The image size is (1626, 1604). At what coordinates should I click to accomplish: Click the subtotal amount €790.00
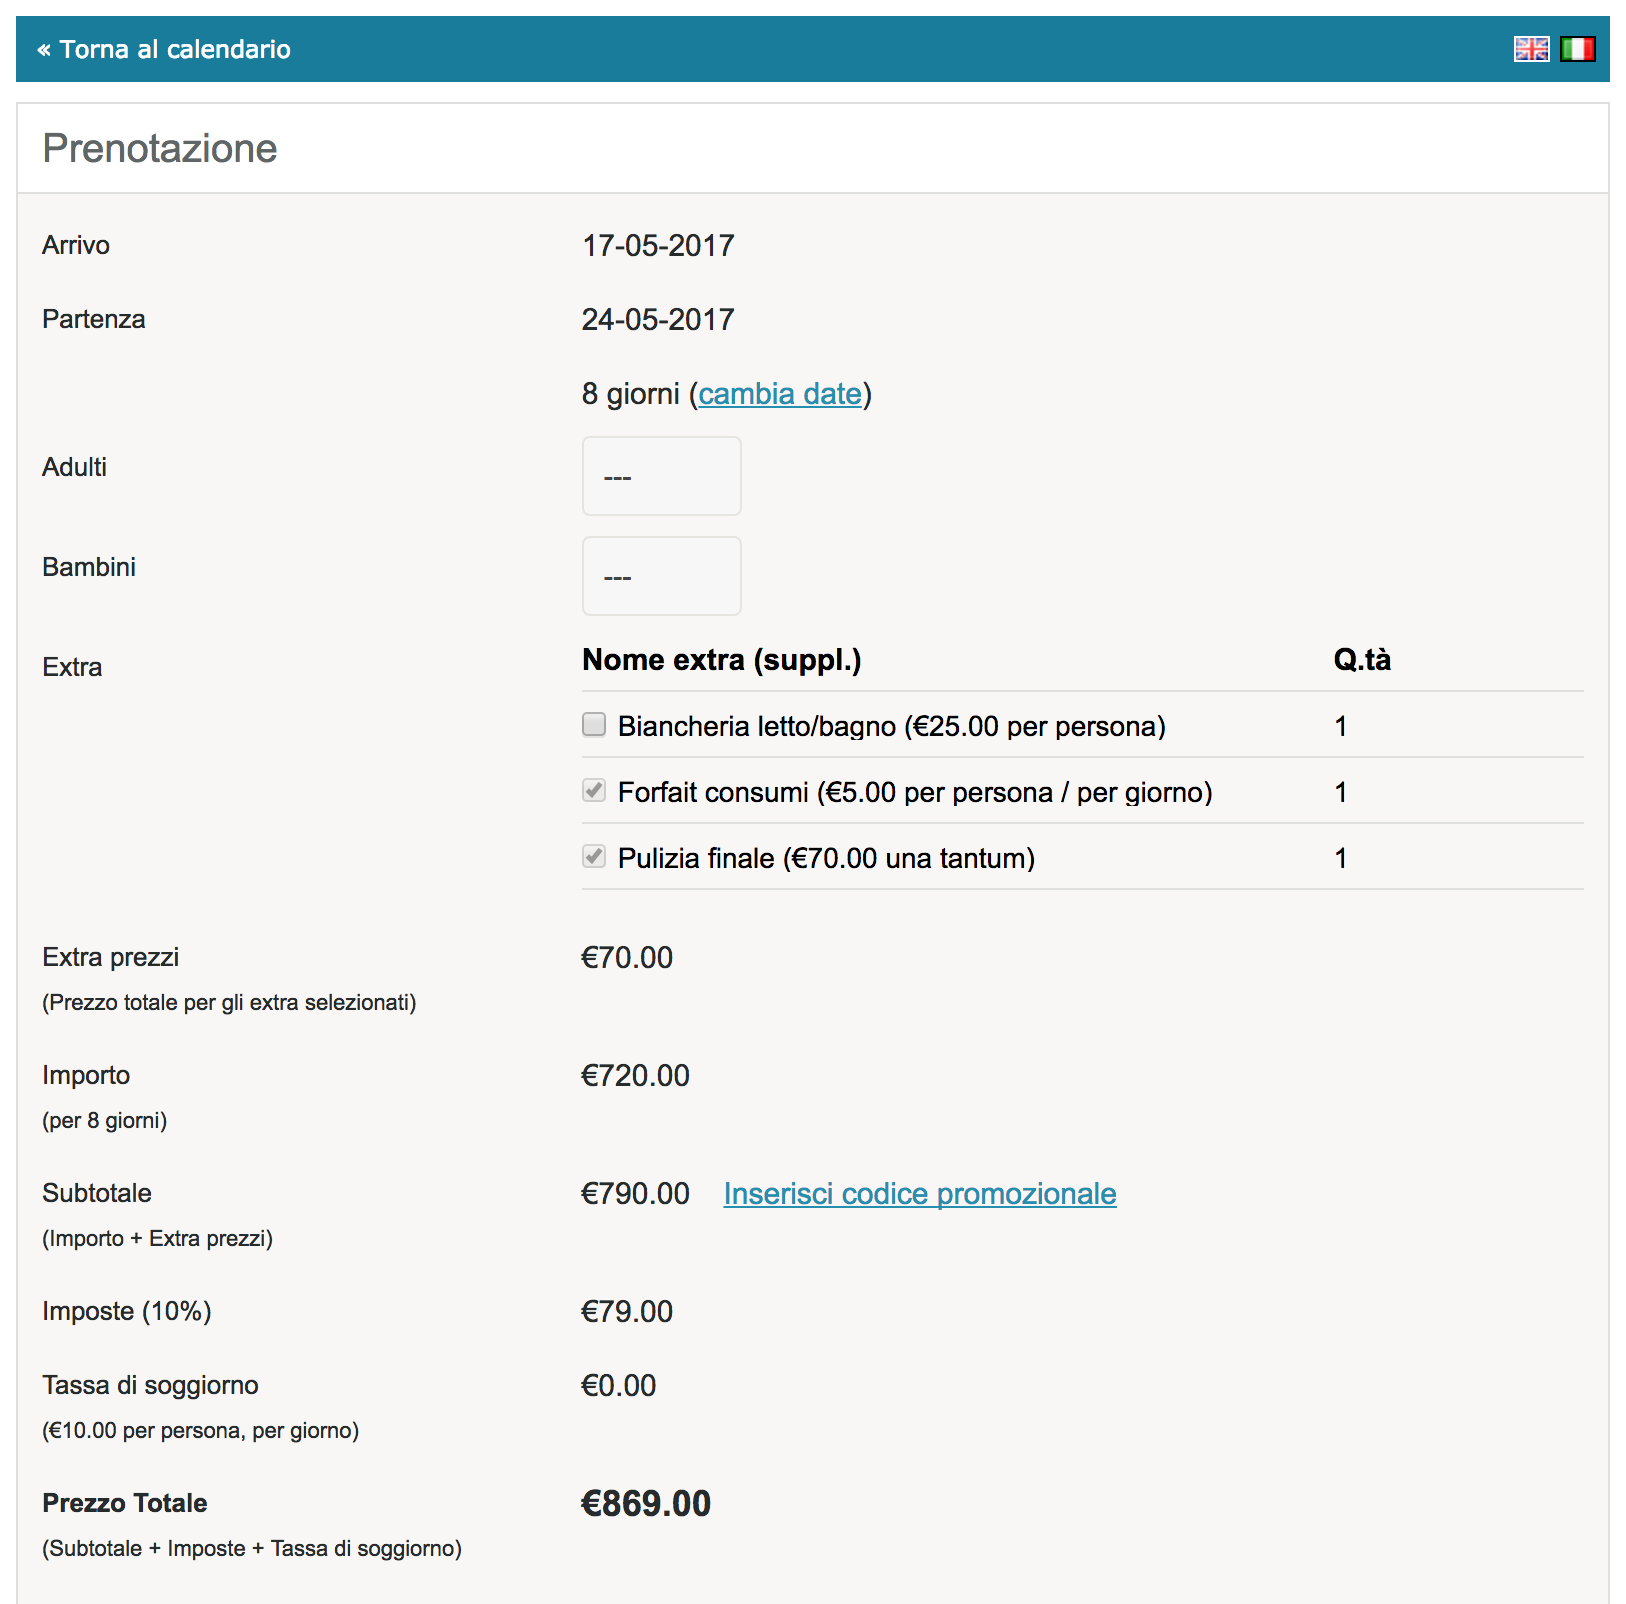click(635, 1193)
